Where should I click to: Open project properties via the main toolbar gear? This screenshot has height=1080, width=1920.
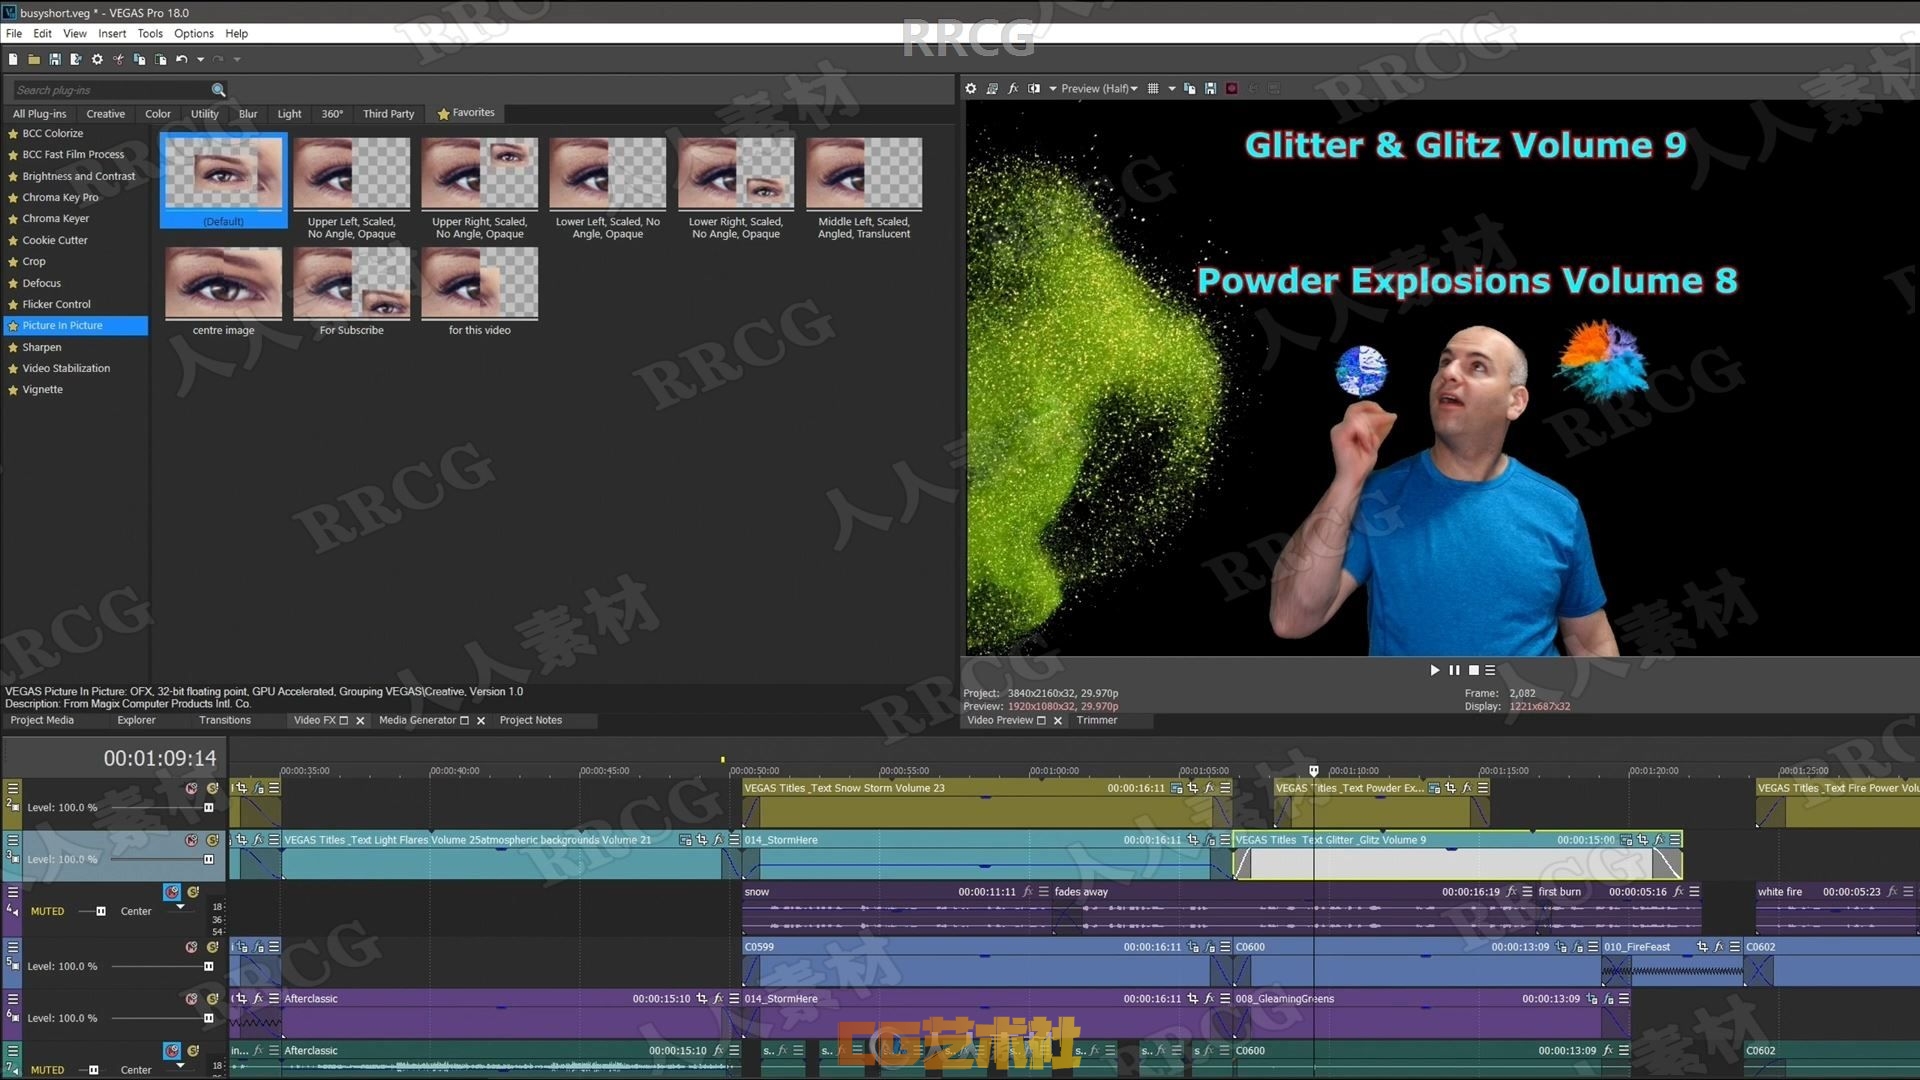[x=97, y=59]
